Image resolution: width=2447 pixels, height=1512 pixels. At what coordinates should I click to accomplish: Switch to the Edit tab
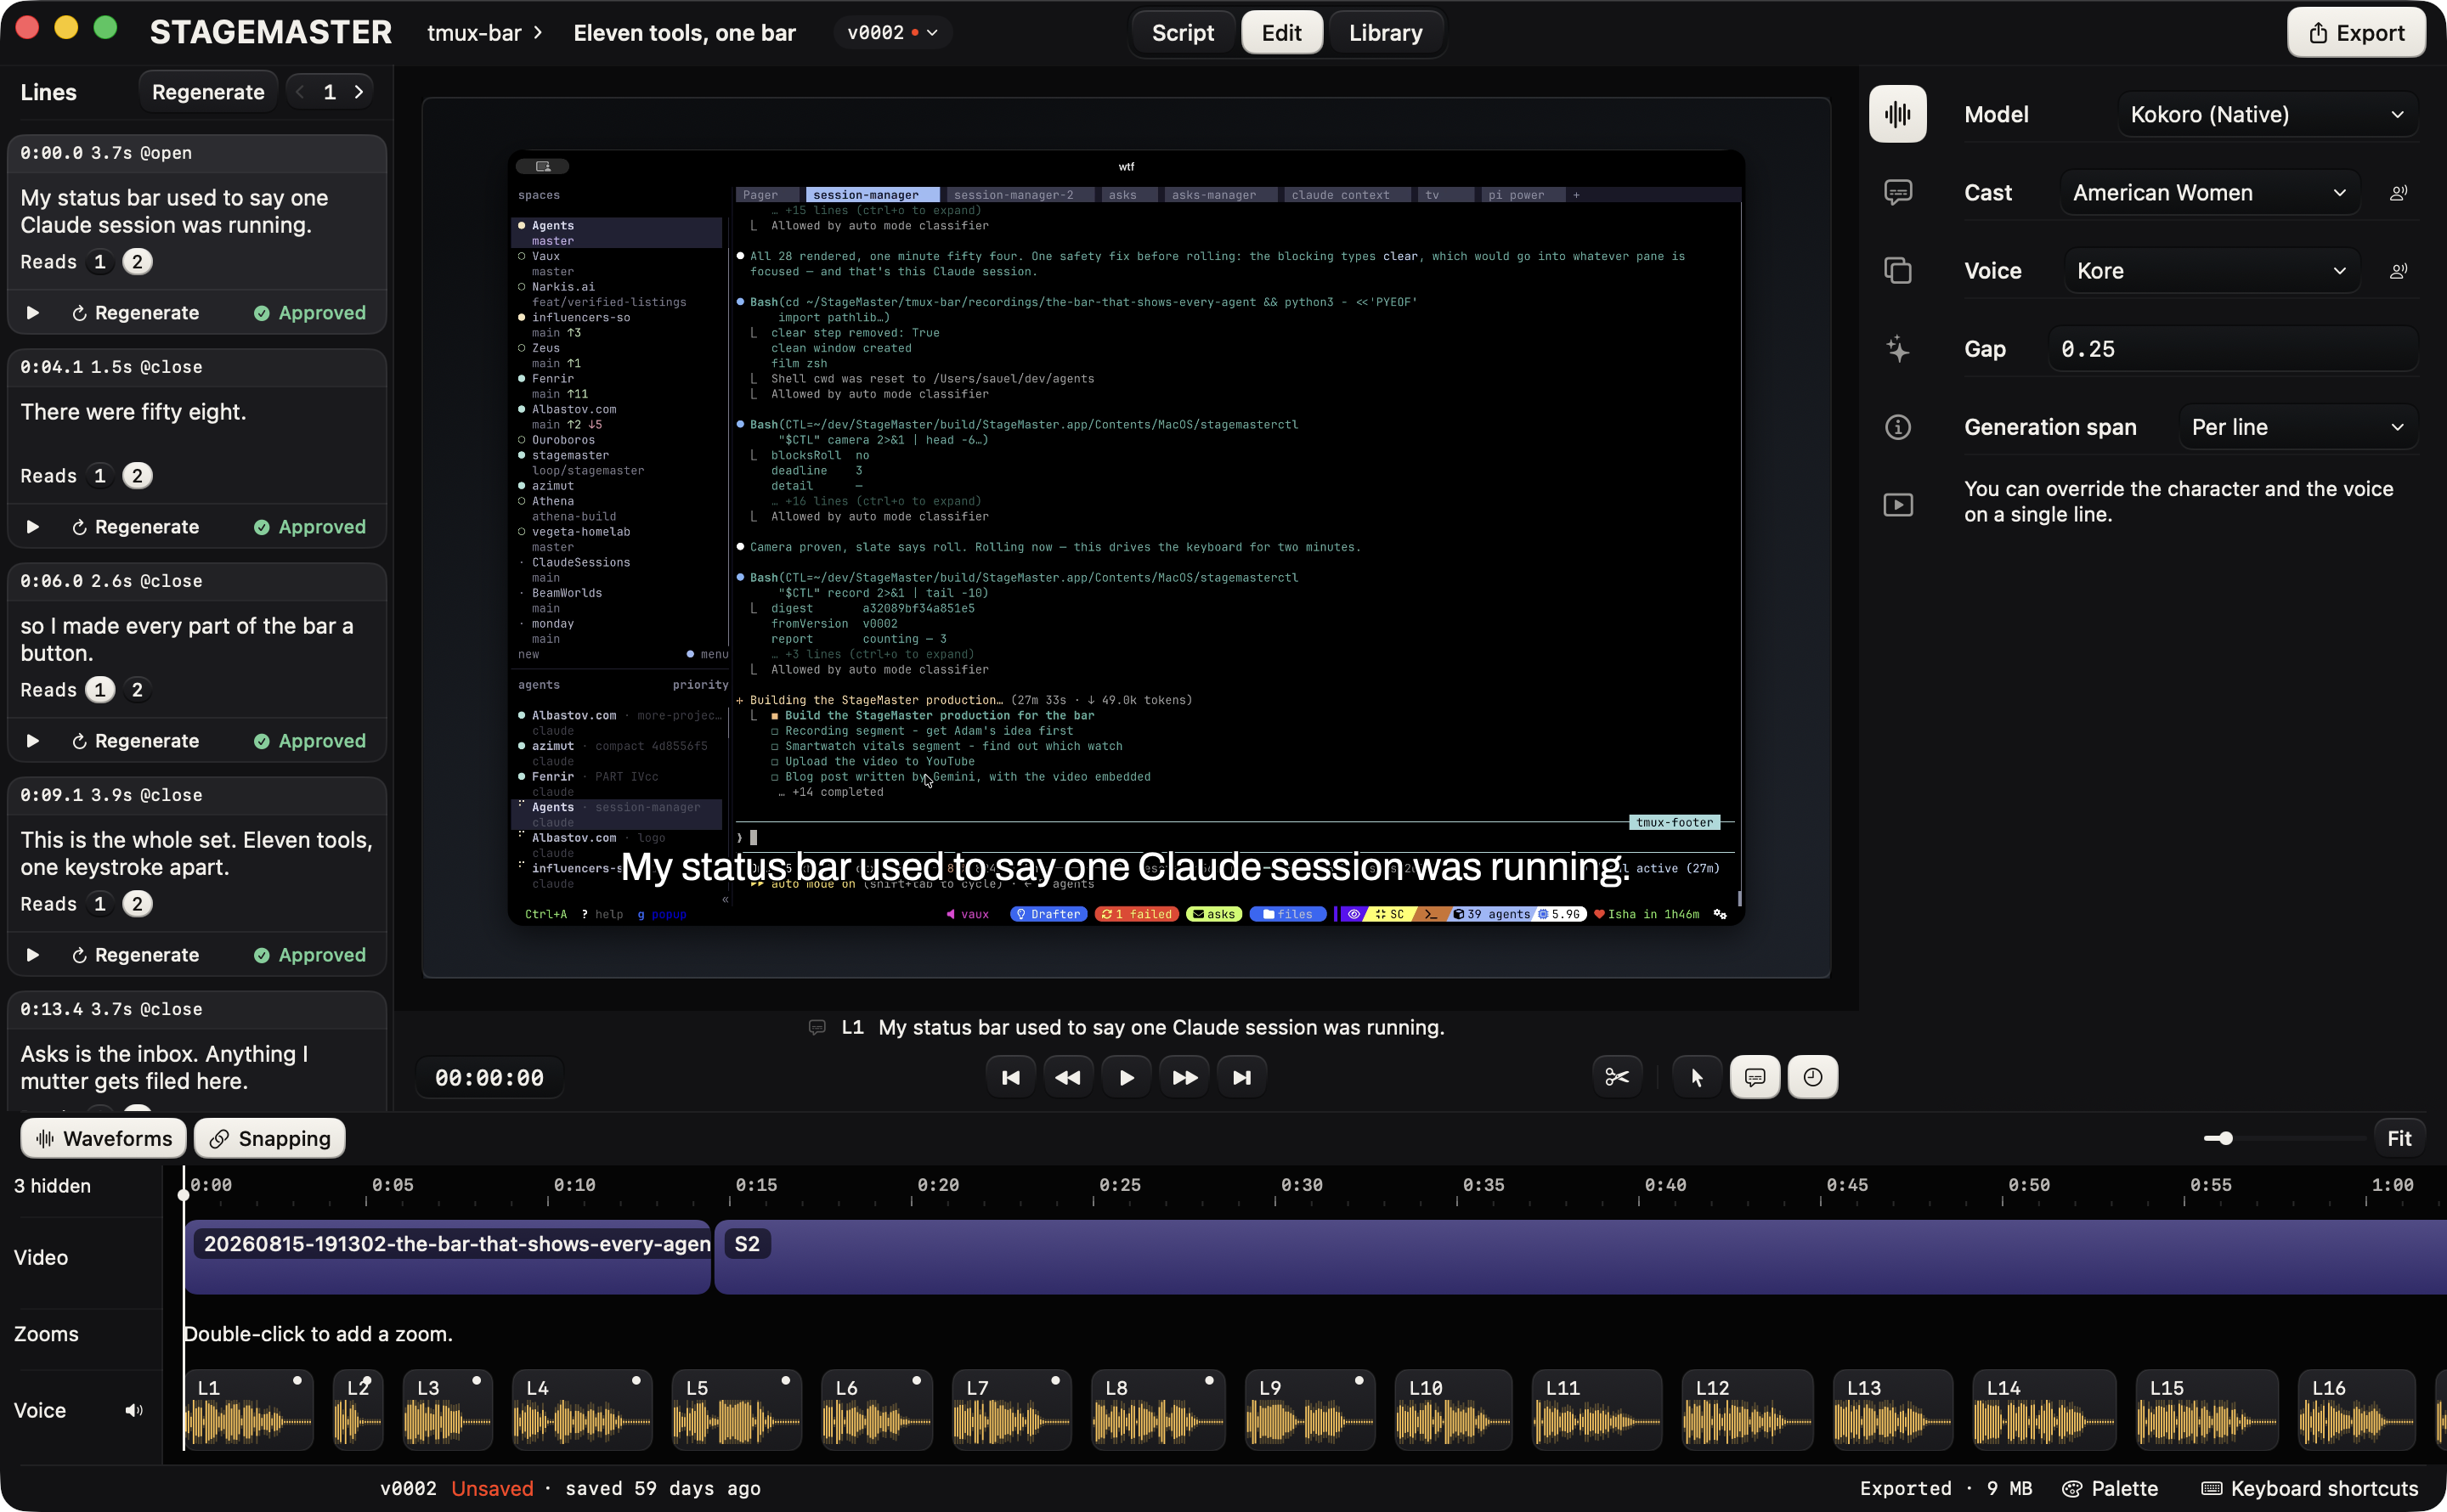[x=1281, y=33]
